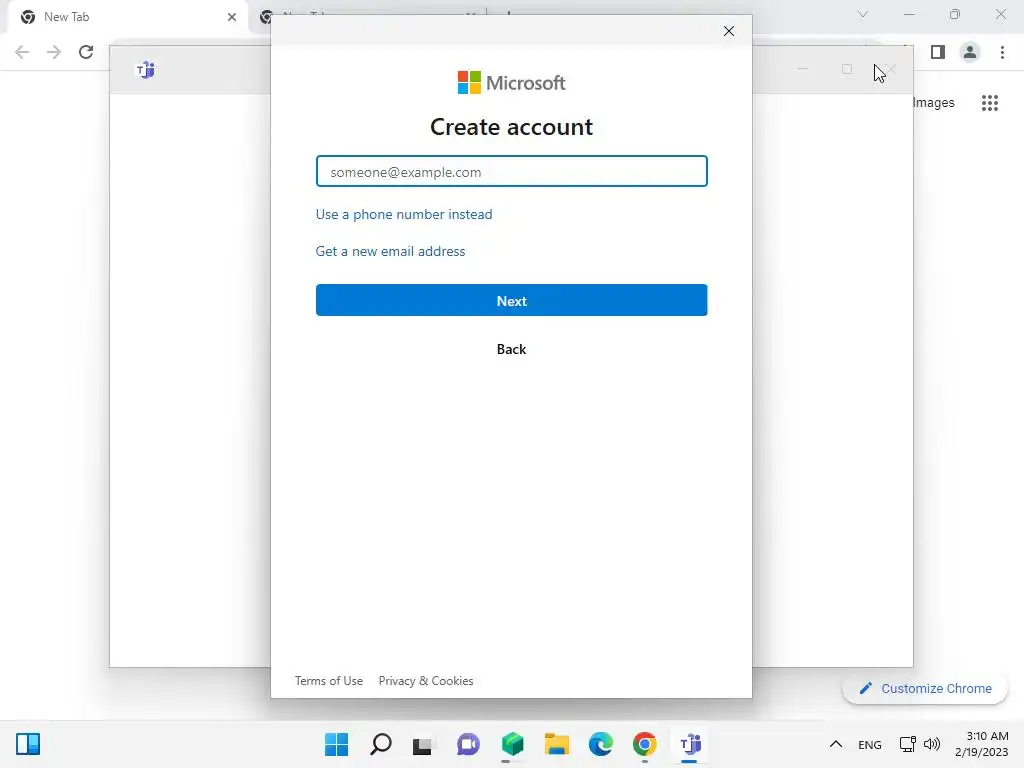Screen dimensions: 1024x768
Task: Click the Images link on Google page
Action: (x=933, y=103)
